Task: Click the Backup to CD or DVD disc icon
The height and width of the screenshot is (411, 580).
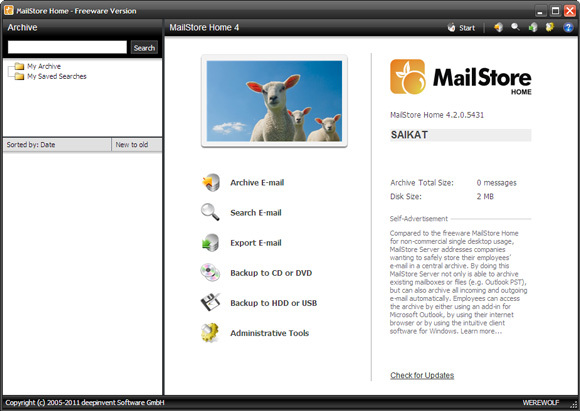Action: [x=210, y=273]
